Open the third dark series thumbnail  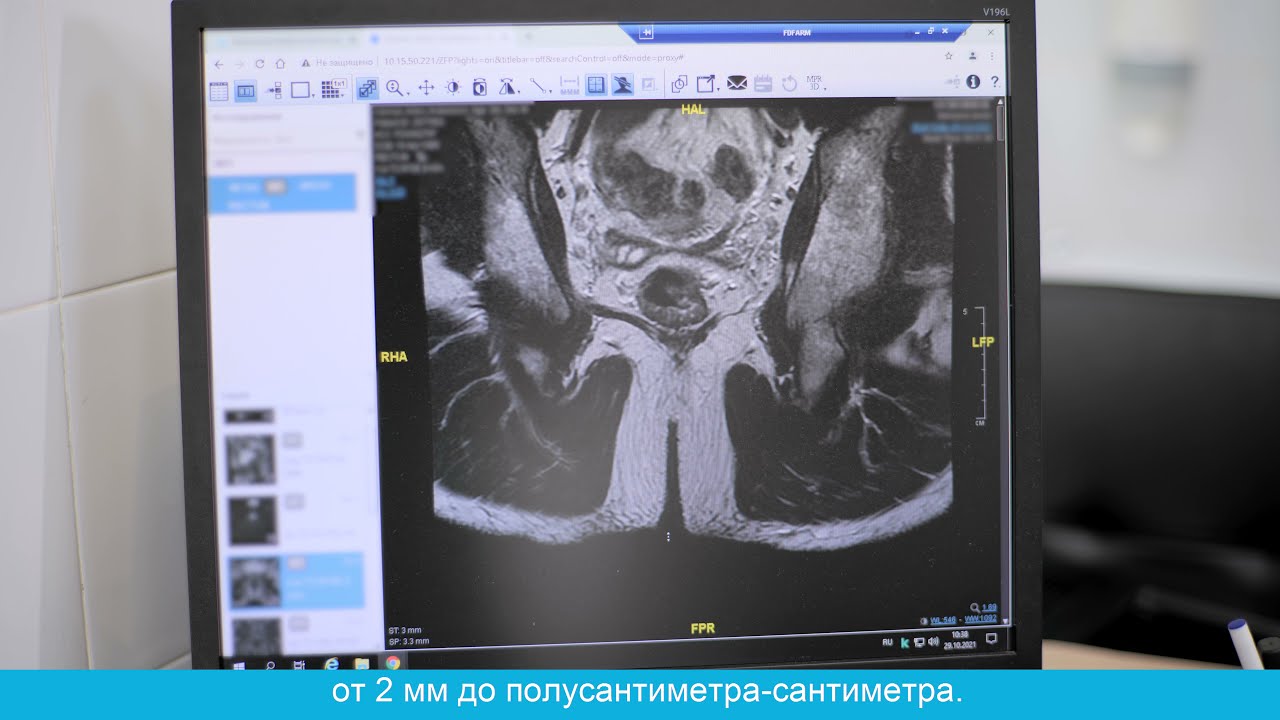click(253, 520)
